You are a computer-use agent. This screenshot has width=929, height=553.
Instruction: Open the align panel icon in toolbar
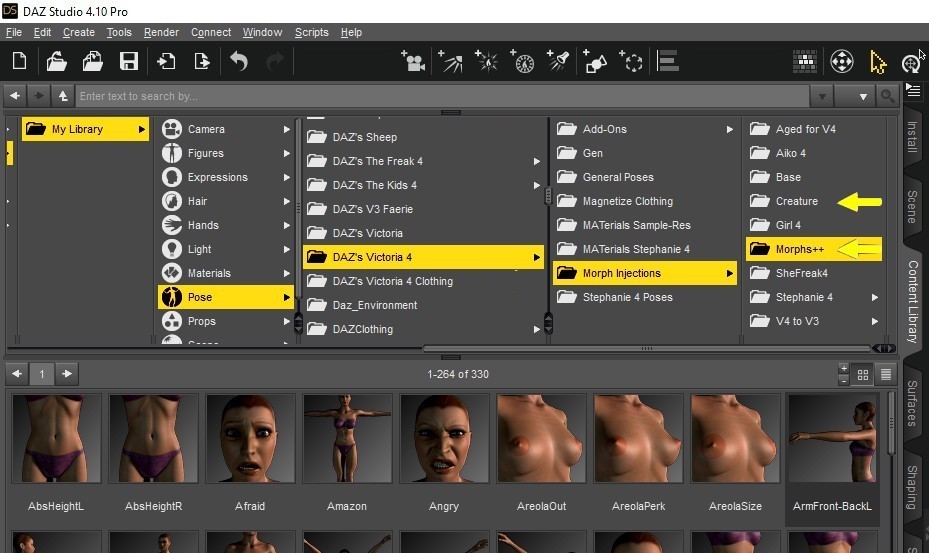[668, 61]
